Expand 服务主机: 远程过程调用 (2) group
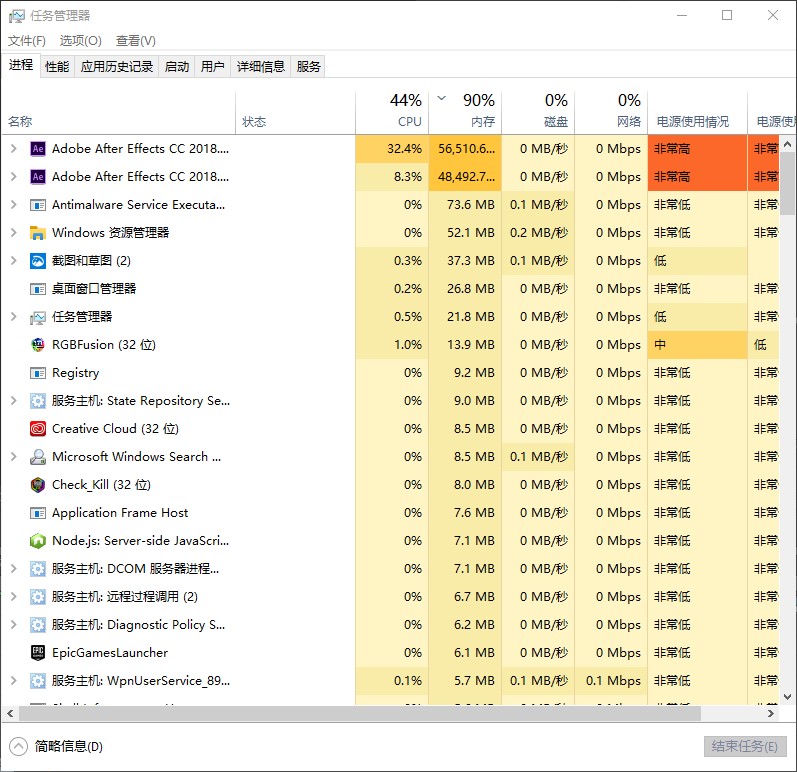This screenshot has width=797, height=772. coord(14,596)
